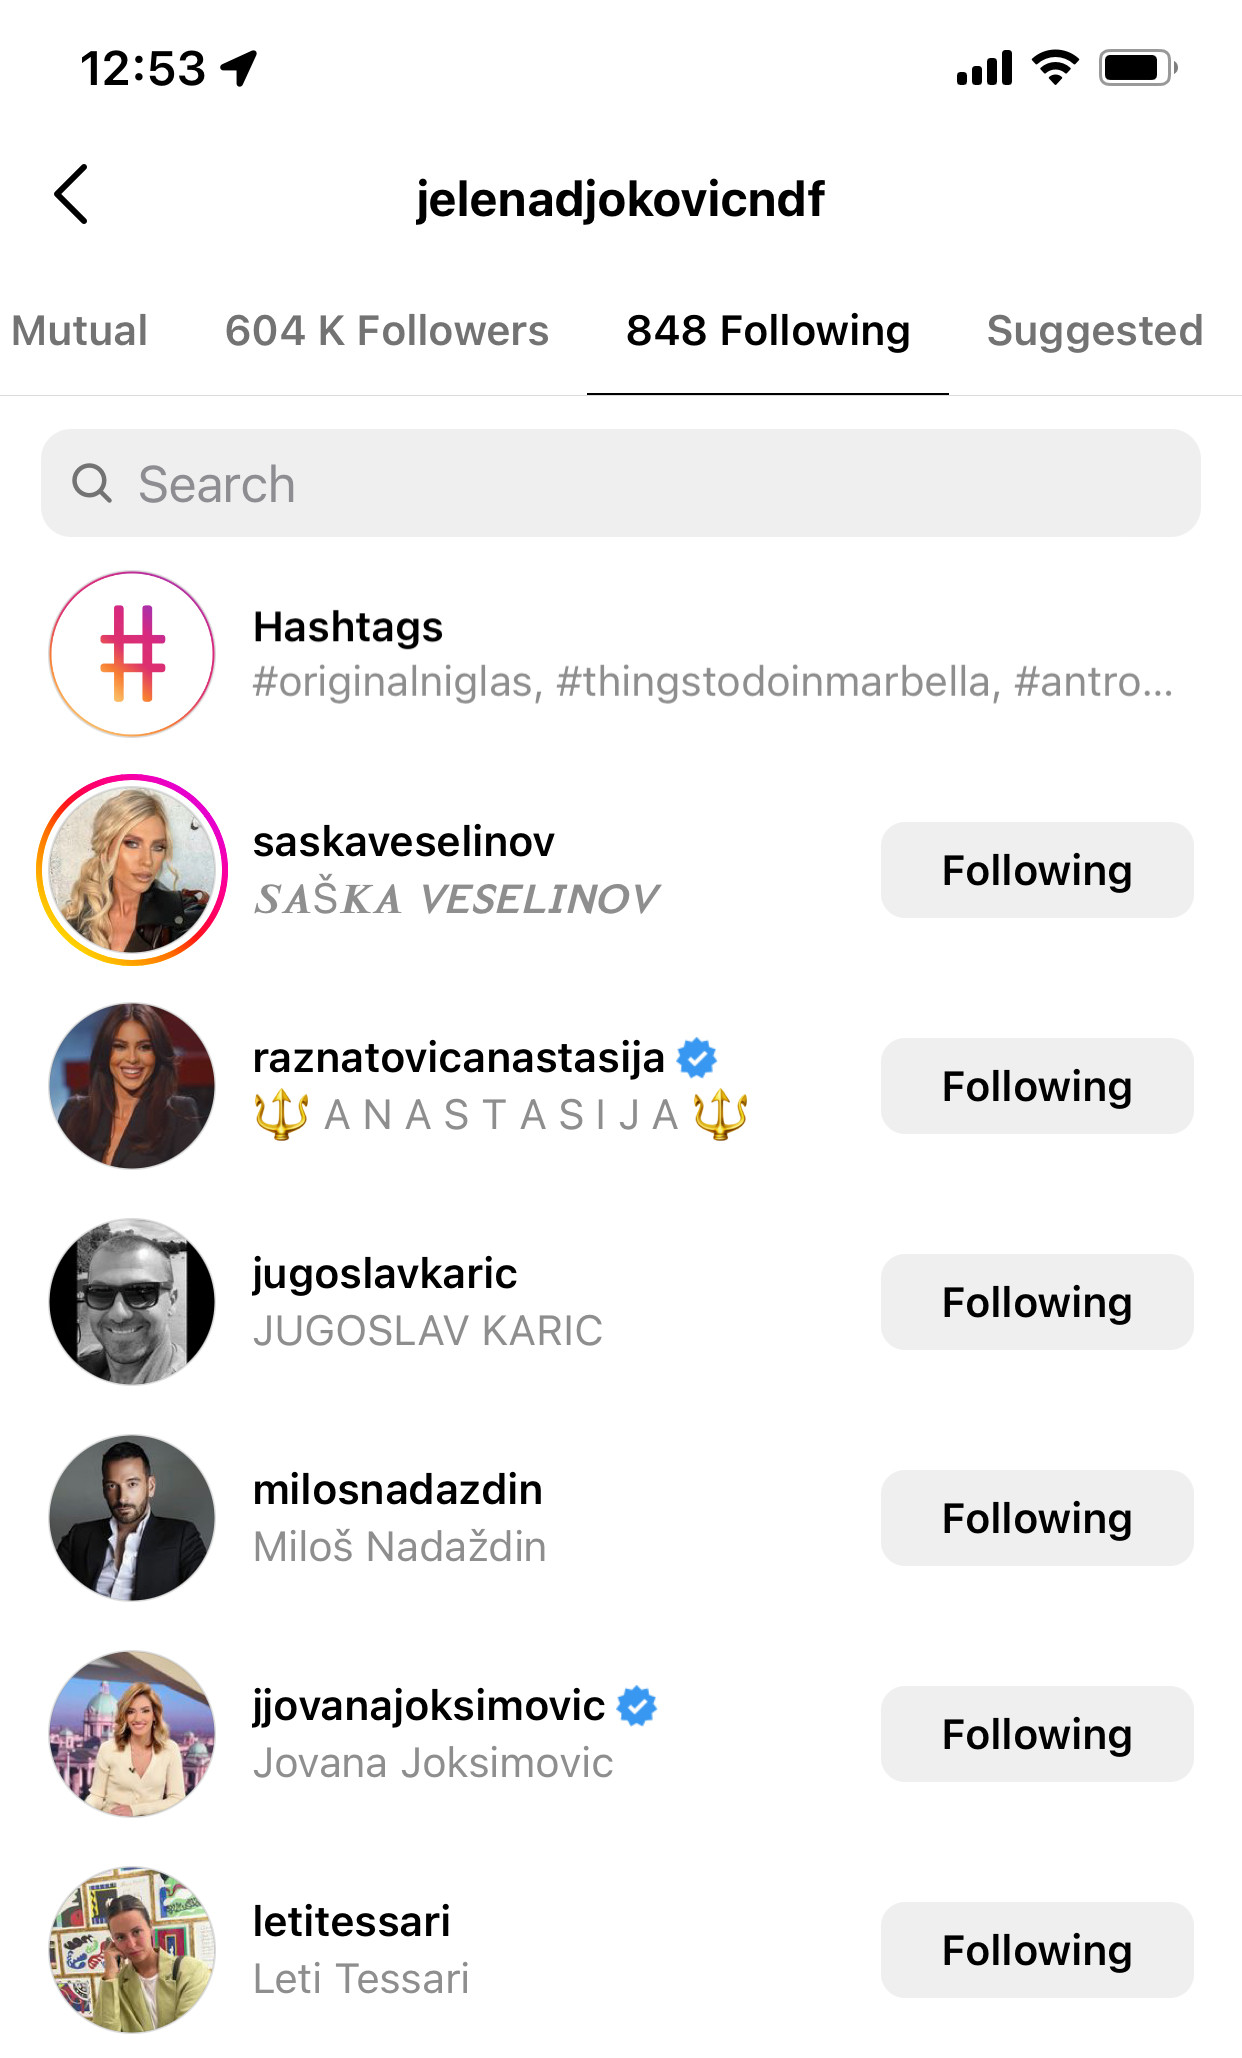Toggle Following for raznatovicanastasija

point(1036,1086)
